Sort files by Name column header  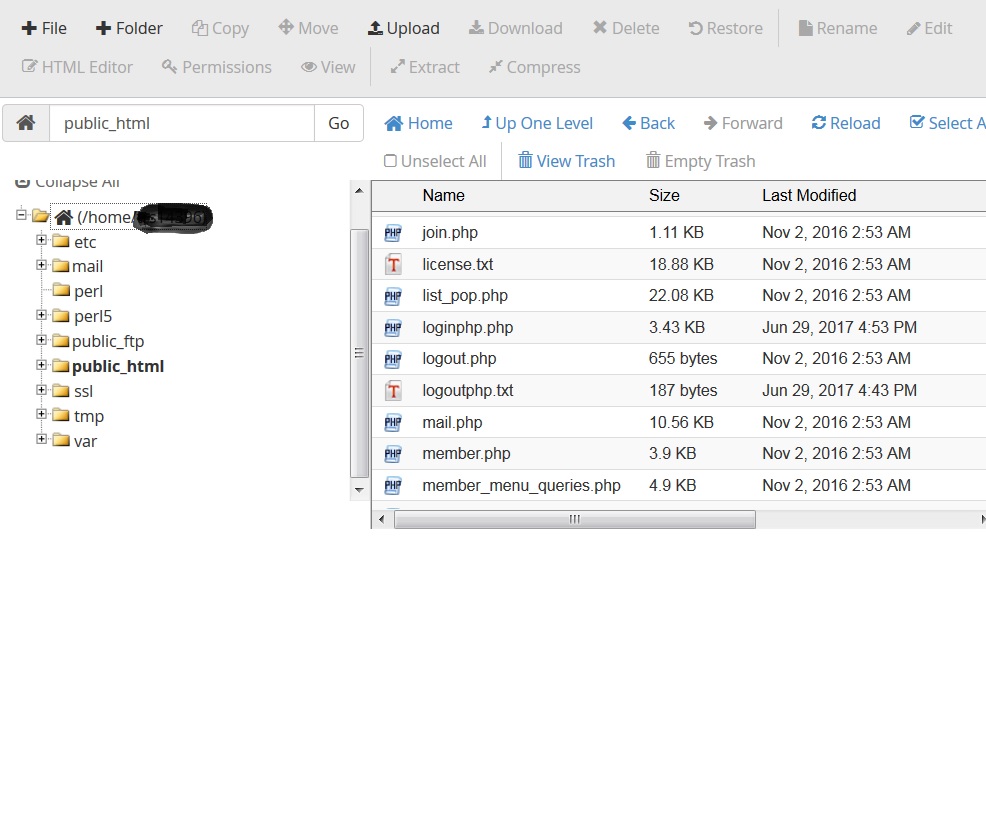click(443, 196)
